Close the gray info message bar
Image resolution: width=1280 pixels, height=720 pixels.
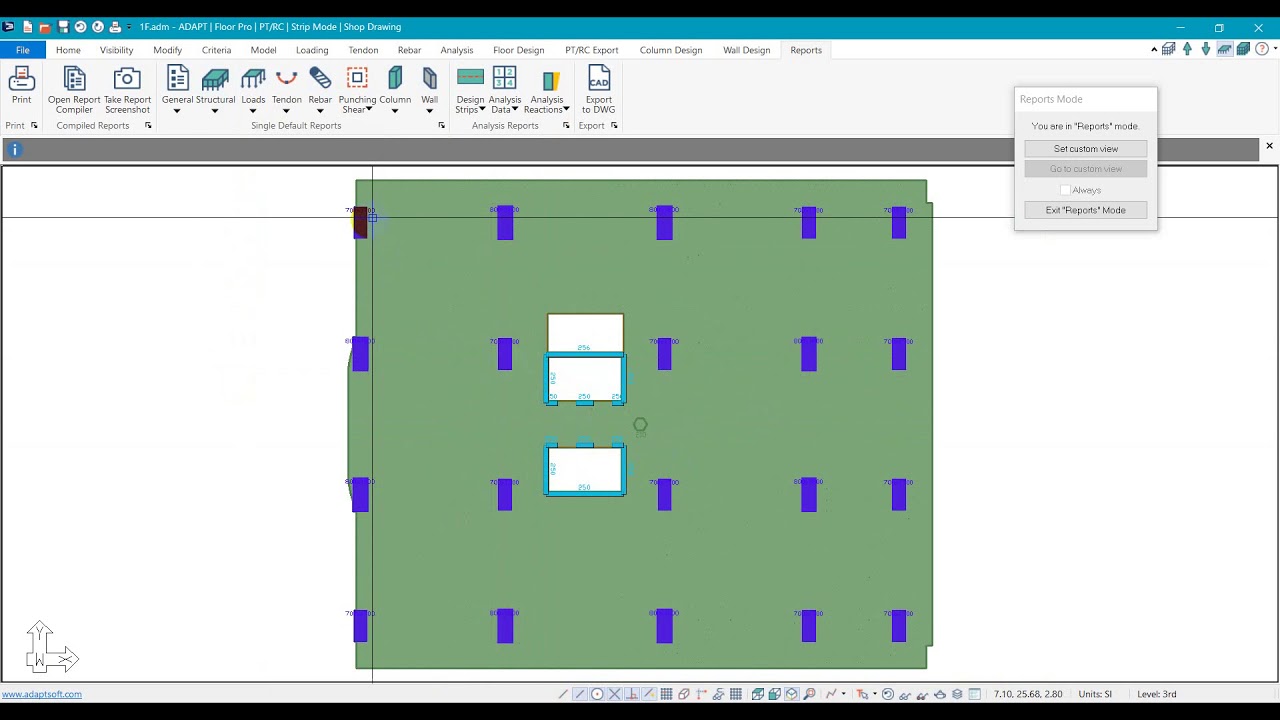click(x=1269, y=146)
